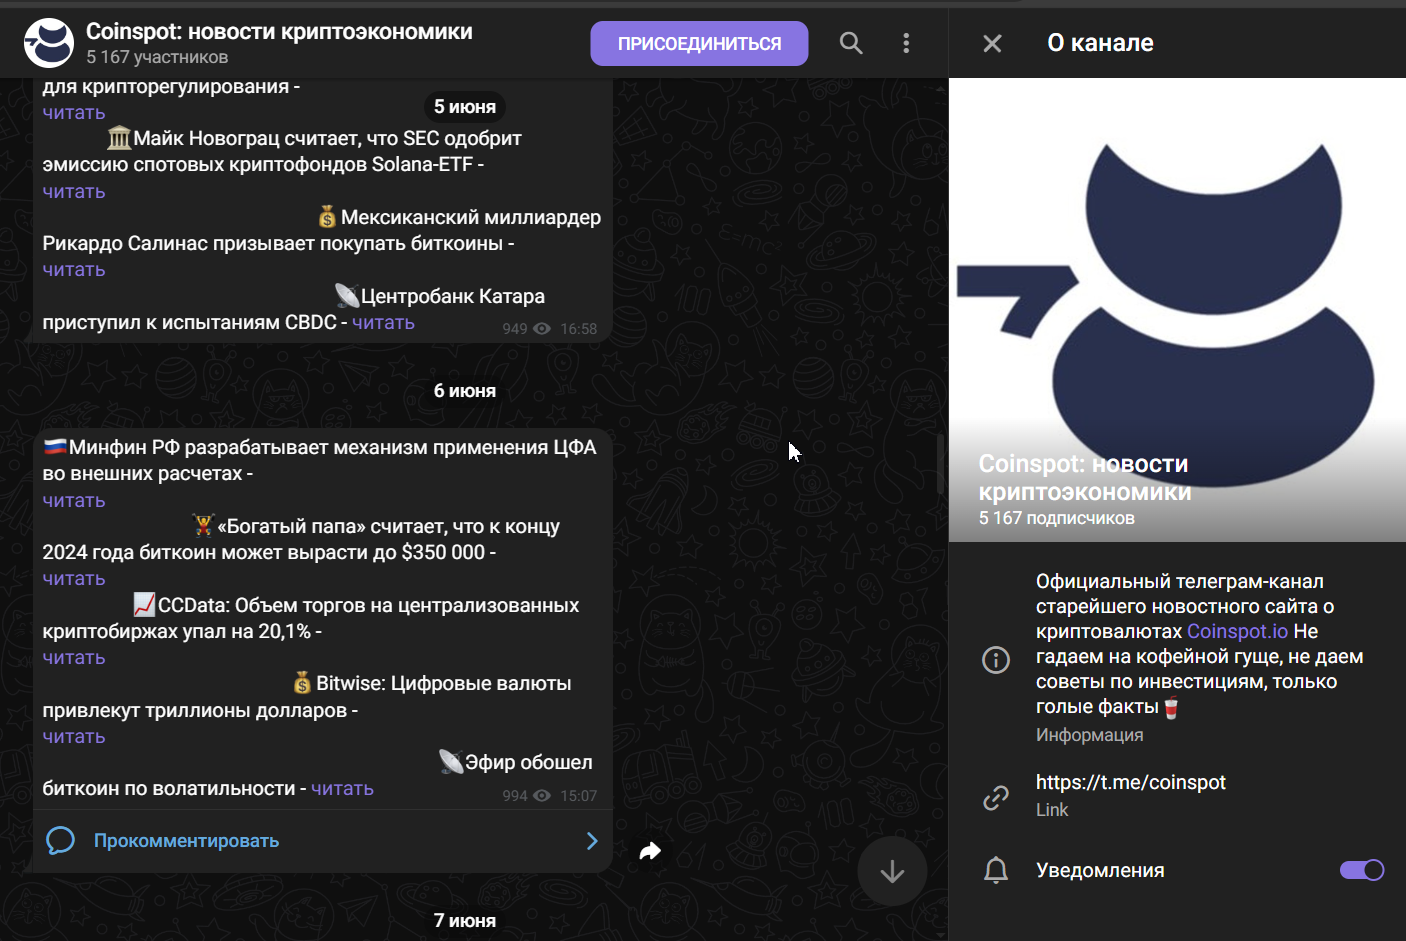
Task: Open читать link for крипторегулирования news
Action: 74,112
